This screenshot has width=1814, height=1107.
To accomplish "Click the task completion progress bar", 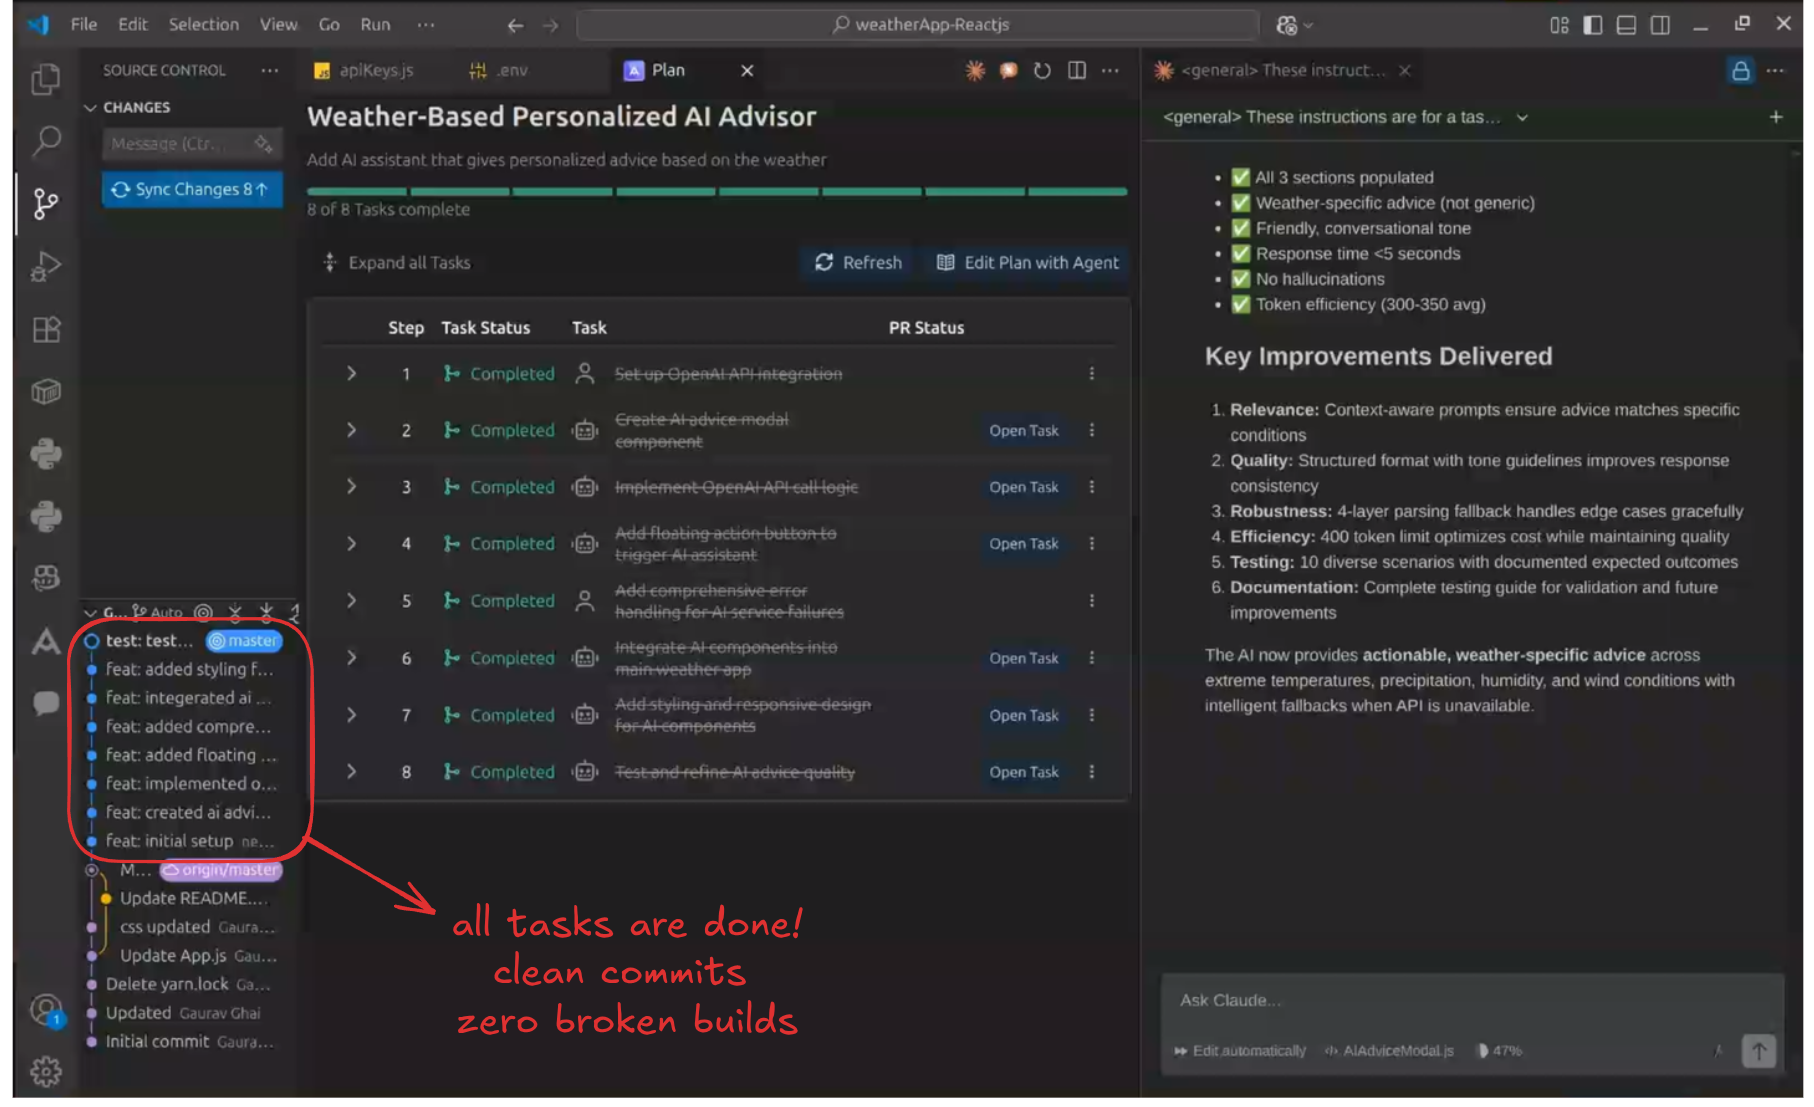I will click(716, 191).
